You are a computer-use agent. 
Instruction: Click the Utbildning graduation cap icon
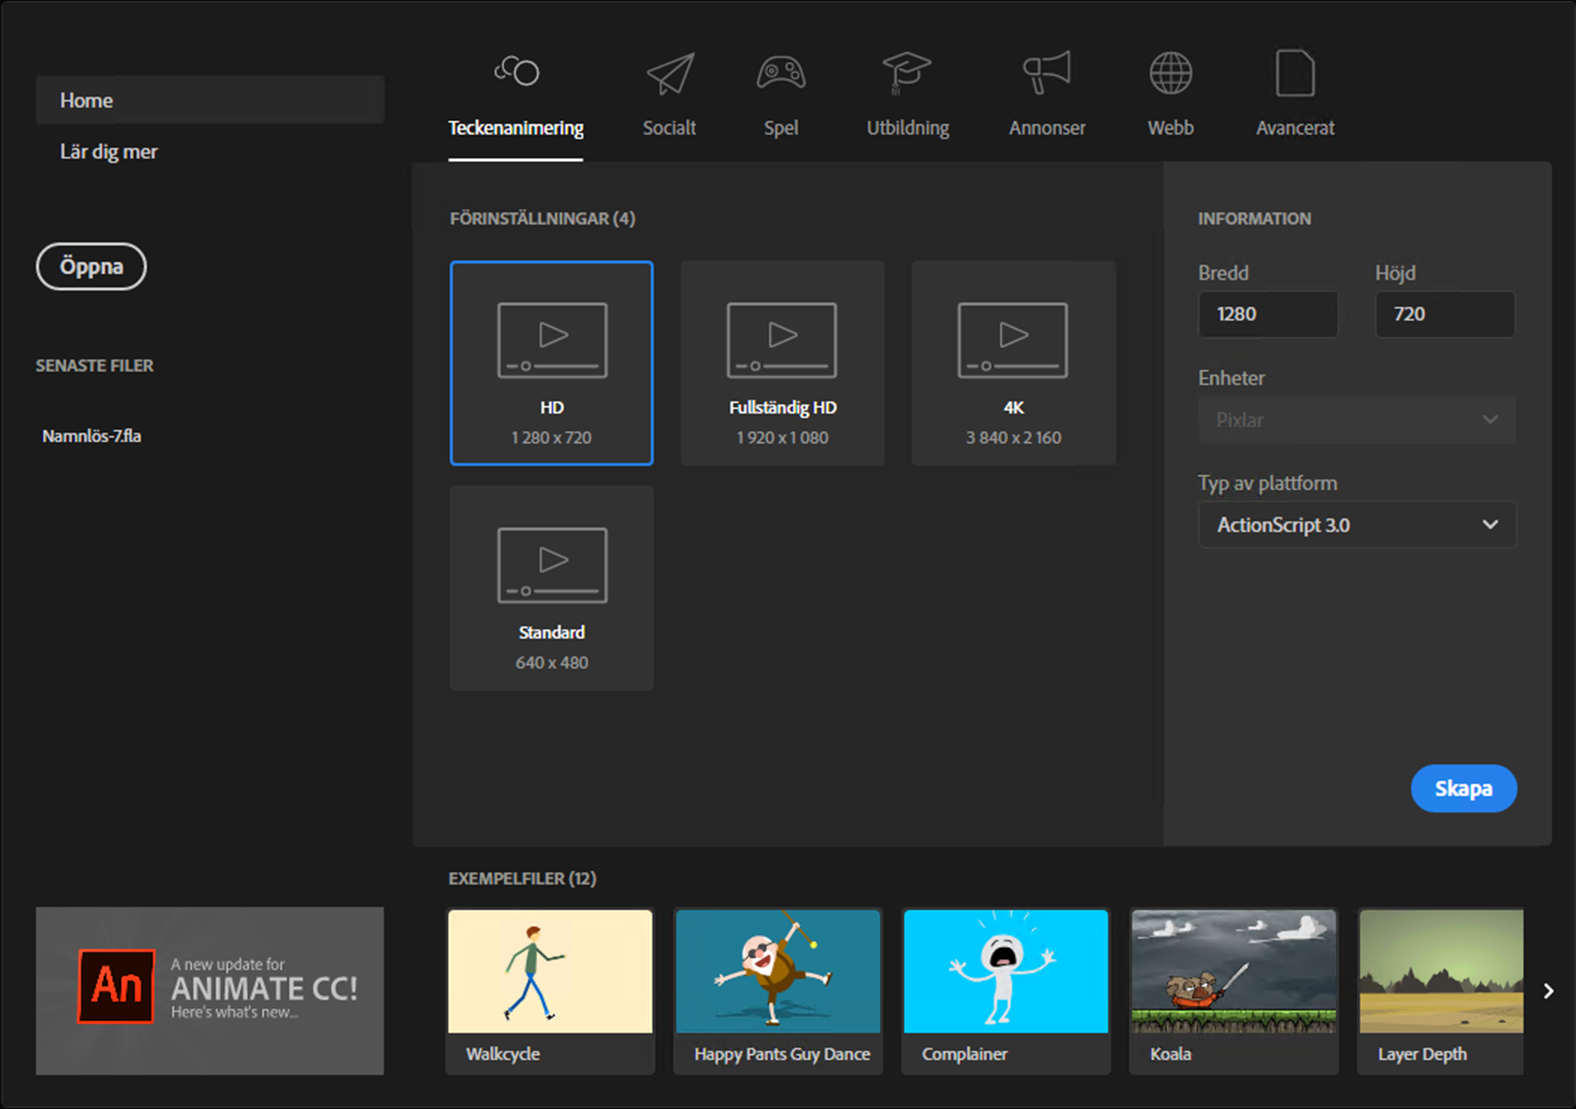(x=907, y=73)
